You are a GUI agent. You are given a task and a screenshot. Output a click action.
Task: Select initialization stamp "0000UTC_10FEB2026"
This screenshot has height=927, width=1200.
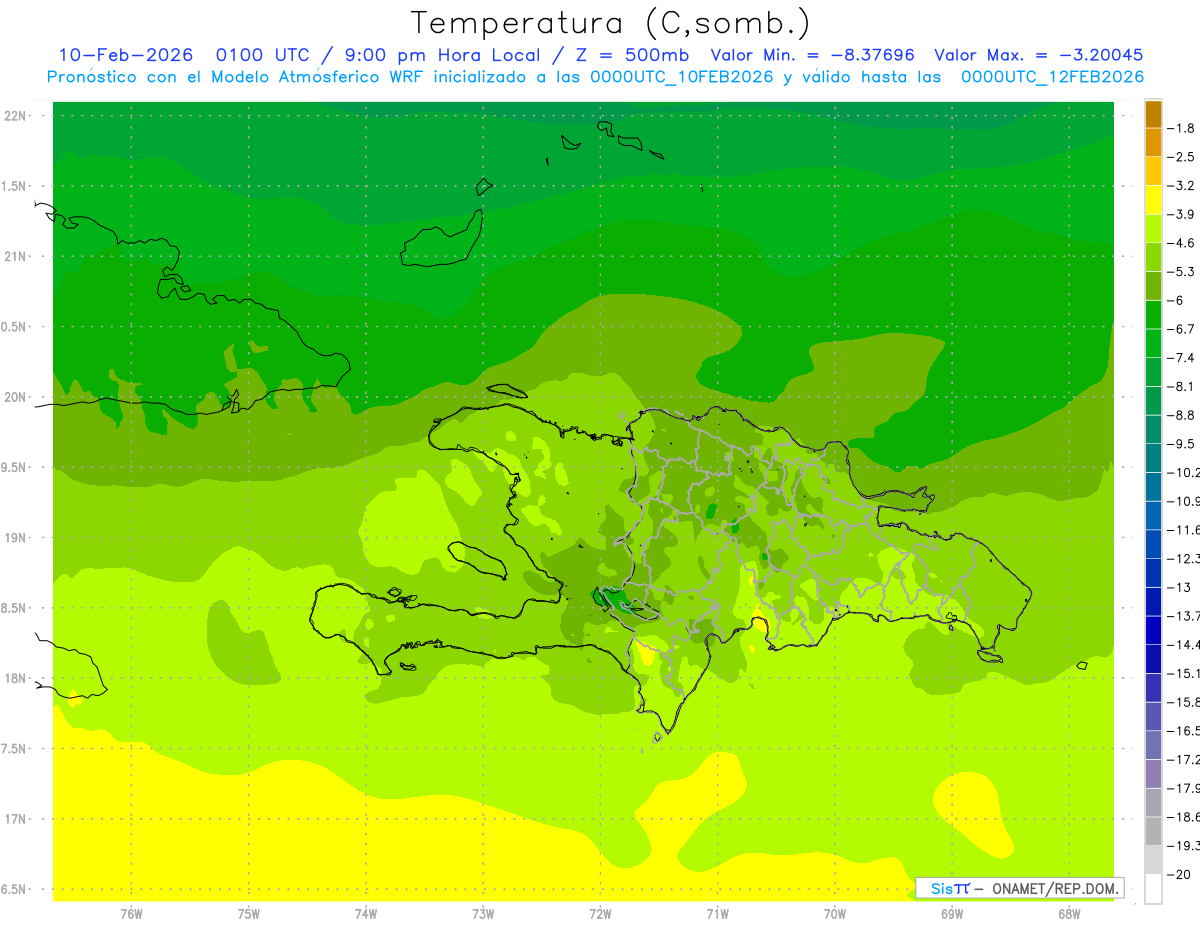[x=682, y=77]
